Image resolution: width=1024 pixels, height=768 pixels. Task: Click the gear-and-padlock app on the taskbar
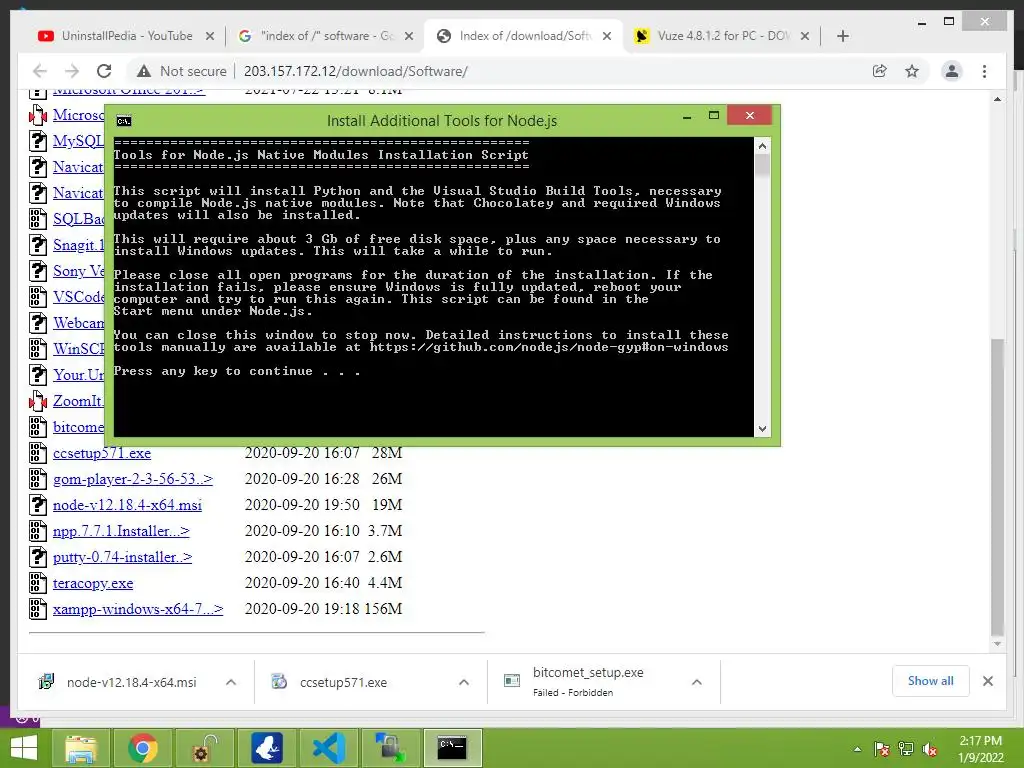click(204, 748)
